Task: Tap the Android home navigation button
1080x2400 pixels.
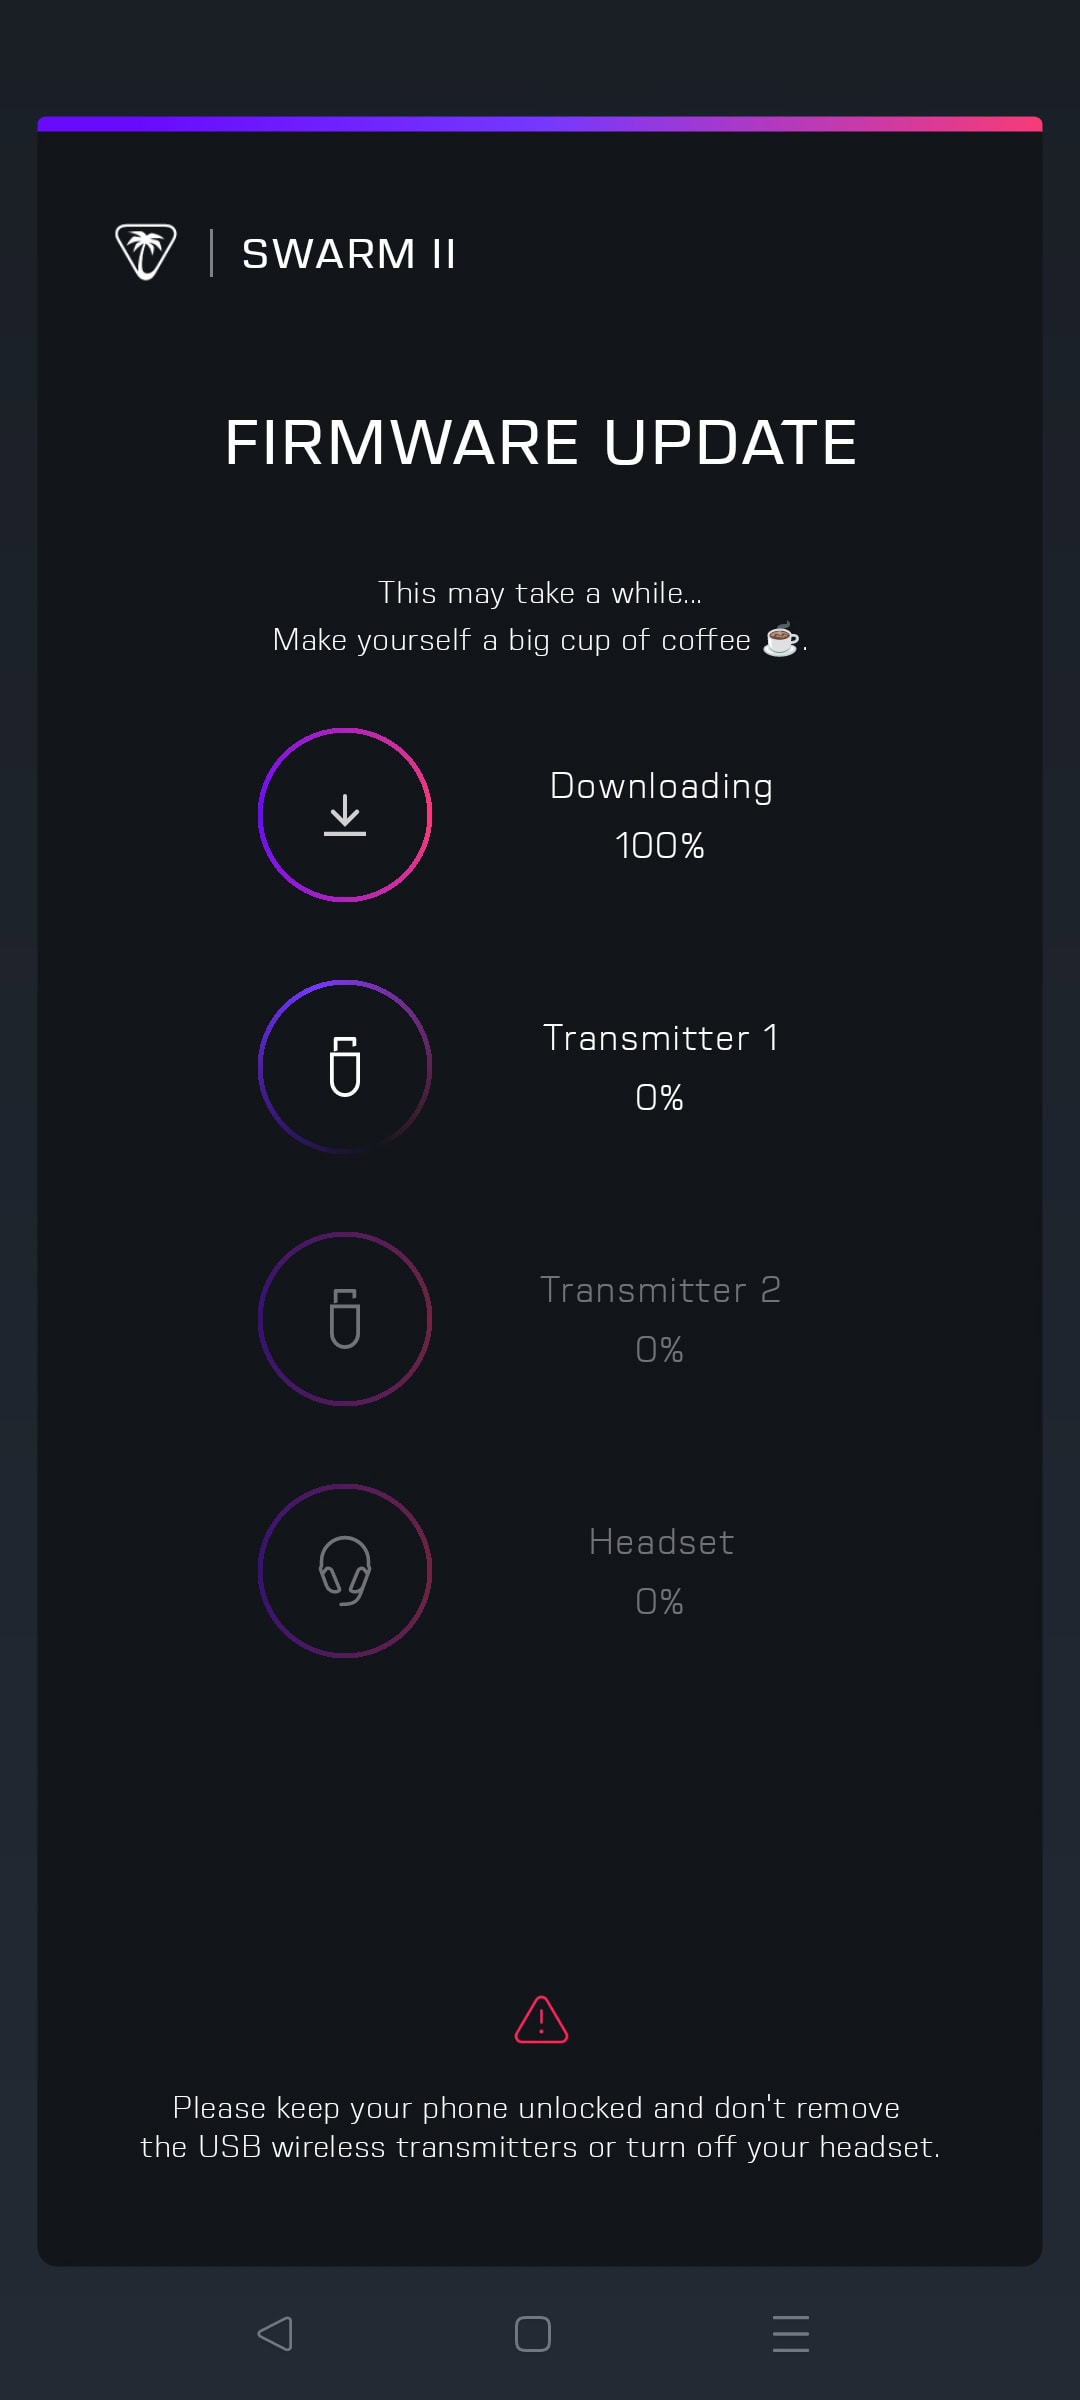Action: point(533,2333)
